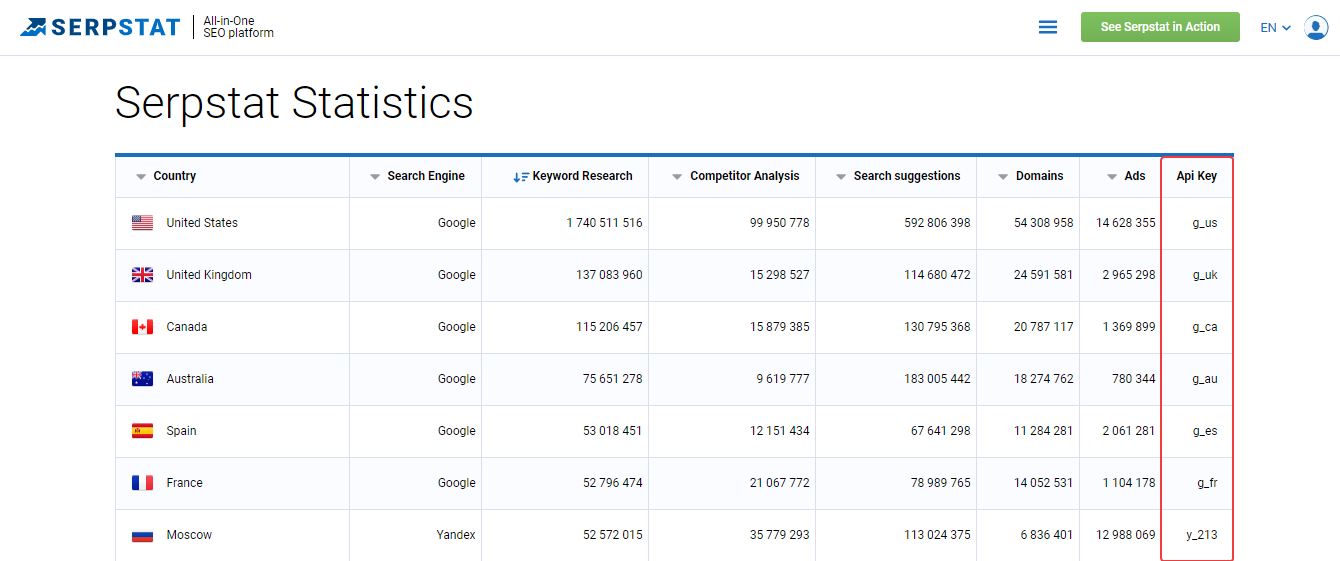Sort by Search Engine column arrow
1340x561 pixels.
(x=375, y=177)
